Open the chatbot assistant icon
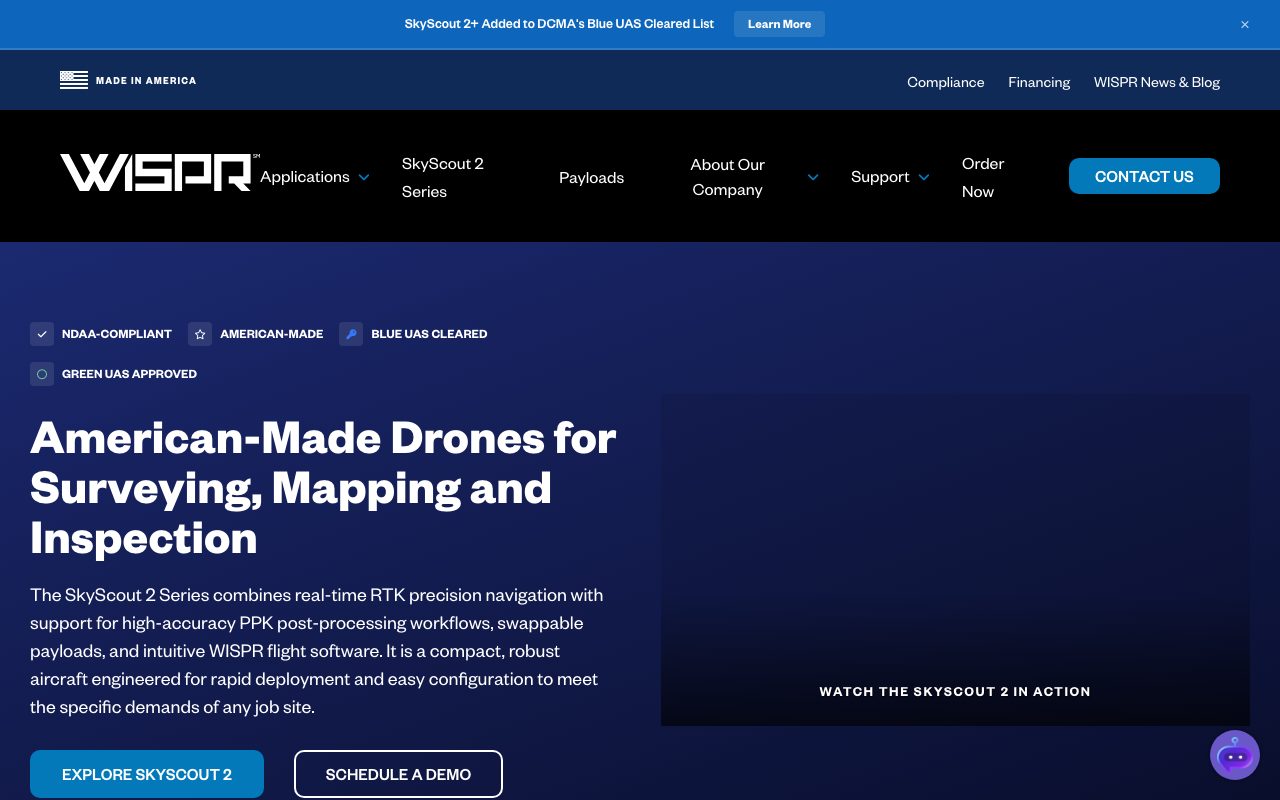1280x800 pixels. point(1235,755)
